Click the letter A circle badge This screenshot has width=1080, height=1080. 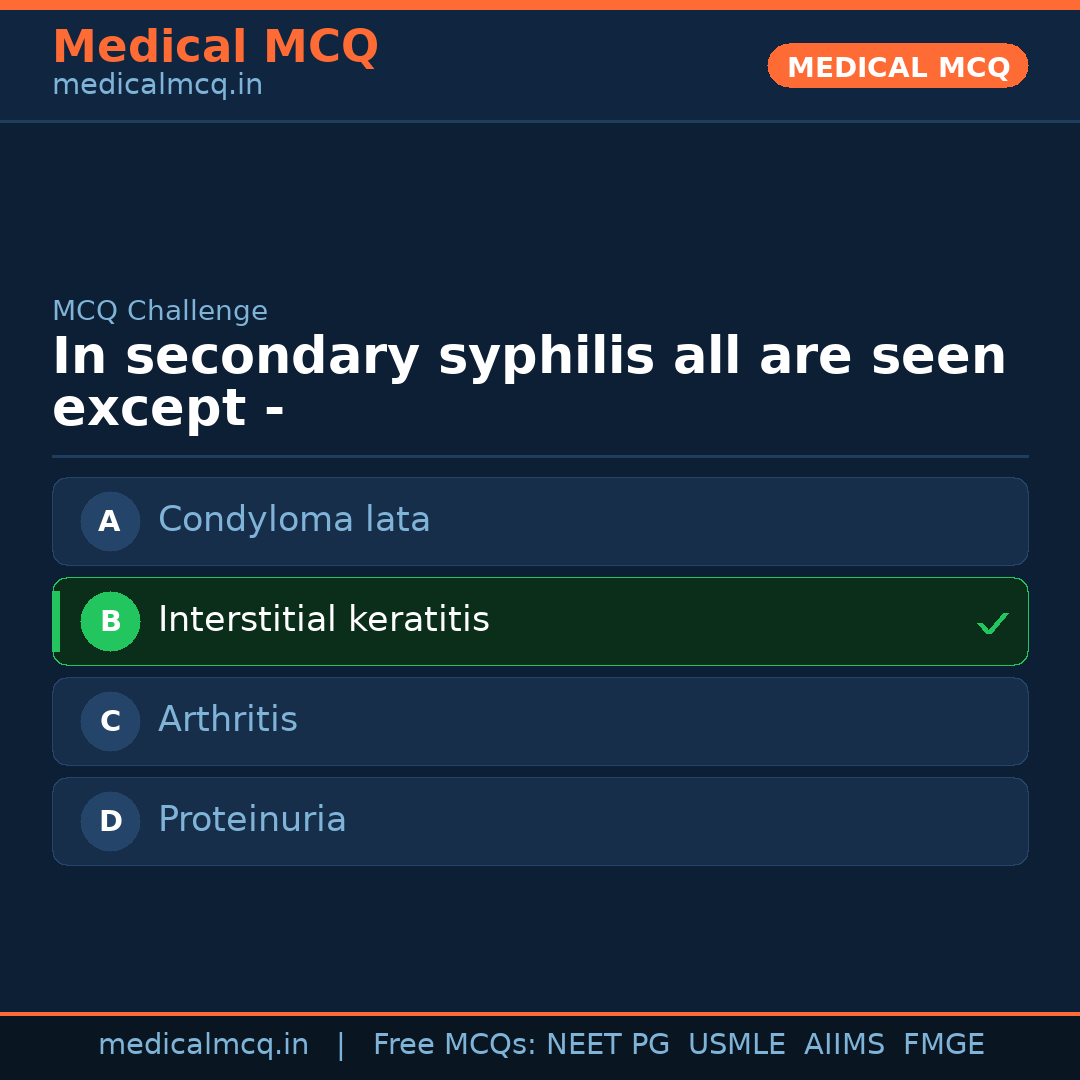110,521
